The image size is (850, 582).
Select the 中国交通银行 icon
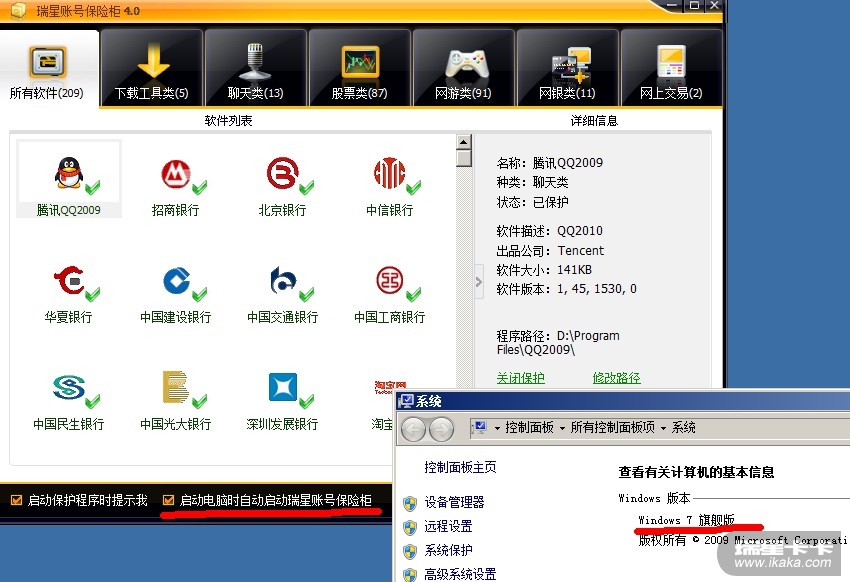point(282,280)
